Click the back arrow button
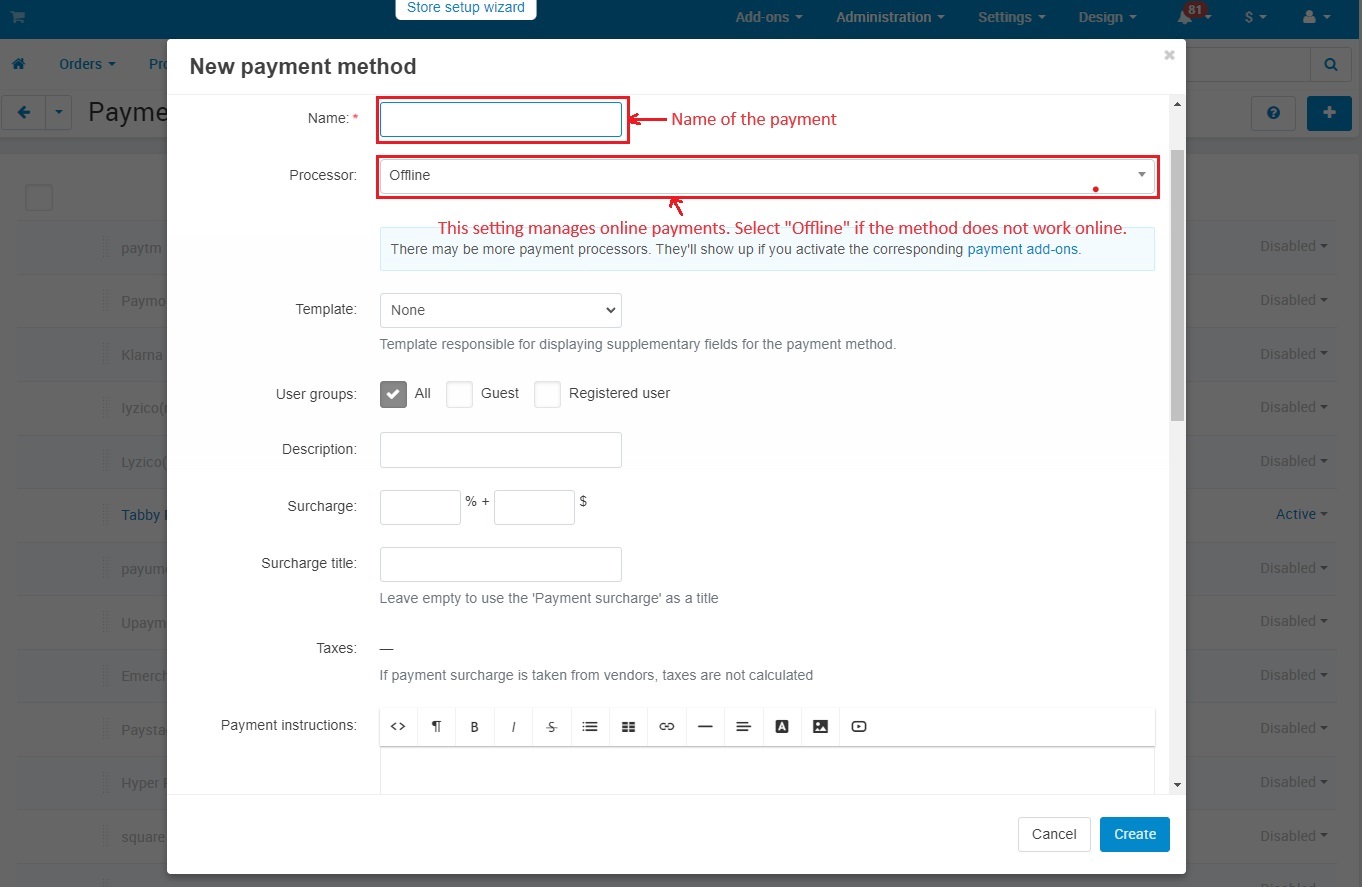 (24, 113)
